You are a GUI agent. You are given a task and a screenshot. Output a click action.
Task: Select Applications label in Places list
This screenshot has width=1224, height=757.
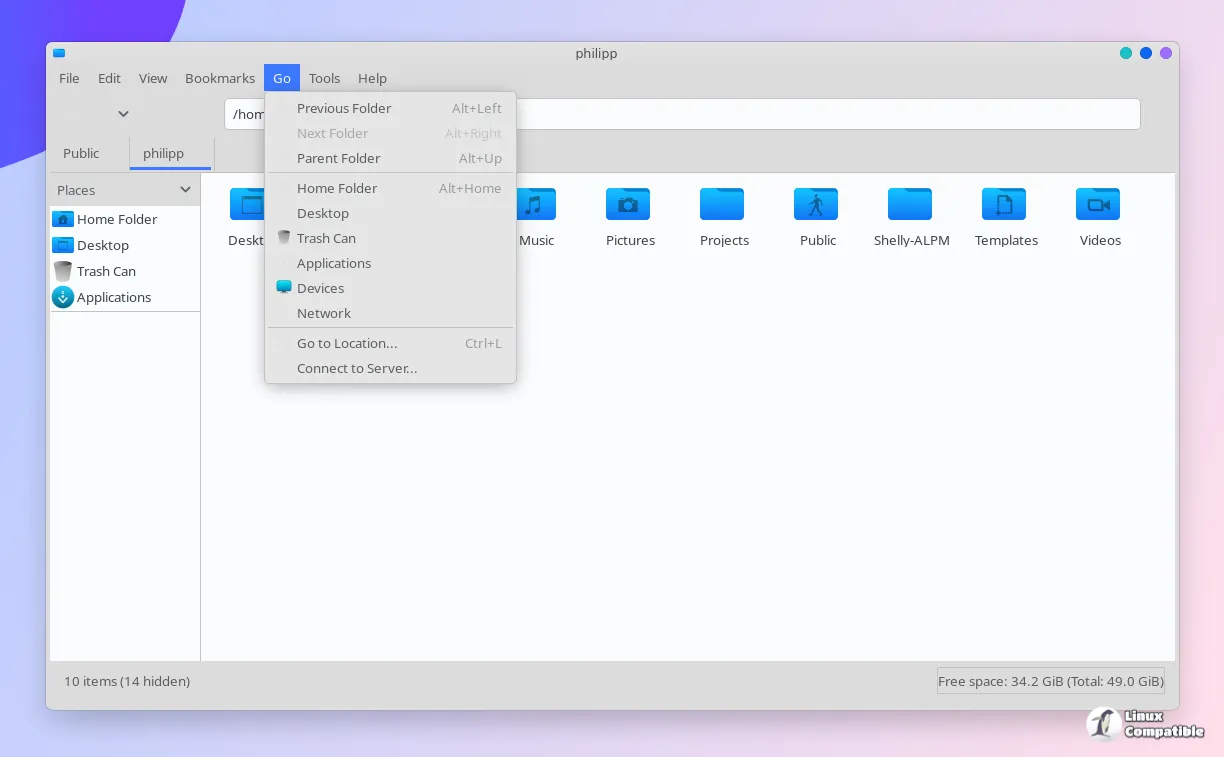114,297
